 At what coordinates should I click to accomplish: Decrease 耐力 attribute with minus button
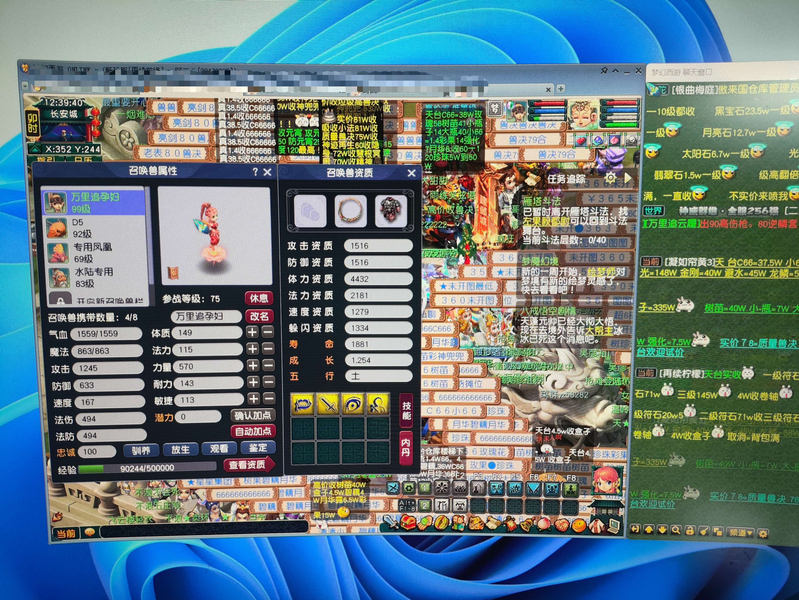click(x=270, y=382)
